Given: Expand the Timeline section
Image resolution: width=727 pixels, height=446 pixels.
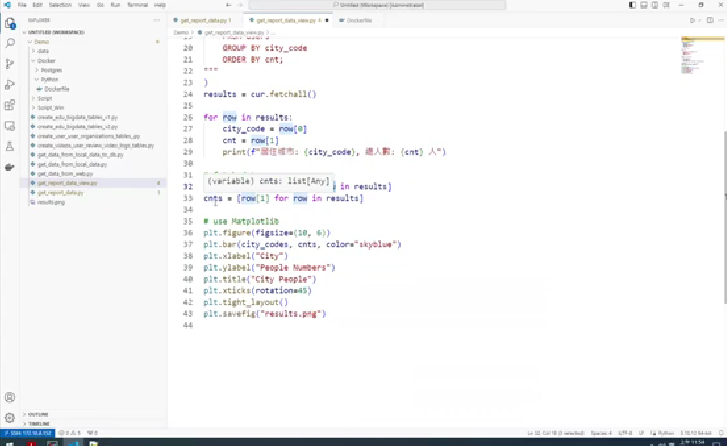Looking at the screenshot, I should point(39,424).
